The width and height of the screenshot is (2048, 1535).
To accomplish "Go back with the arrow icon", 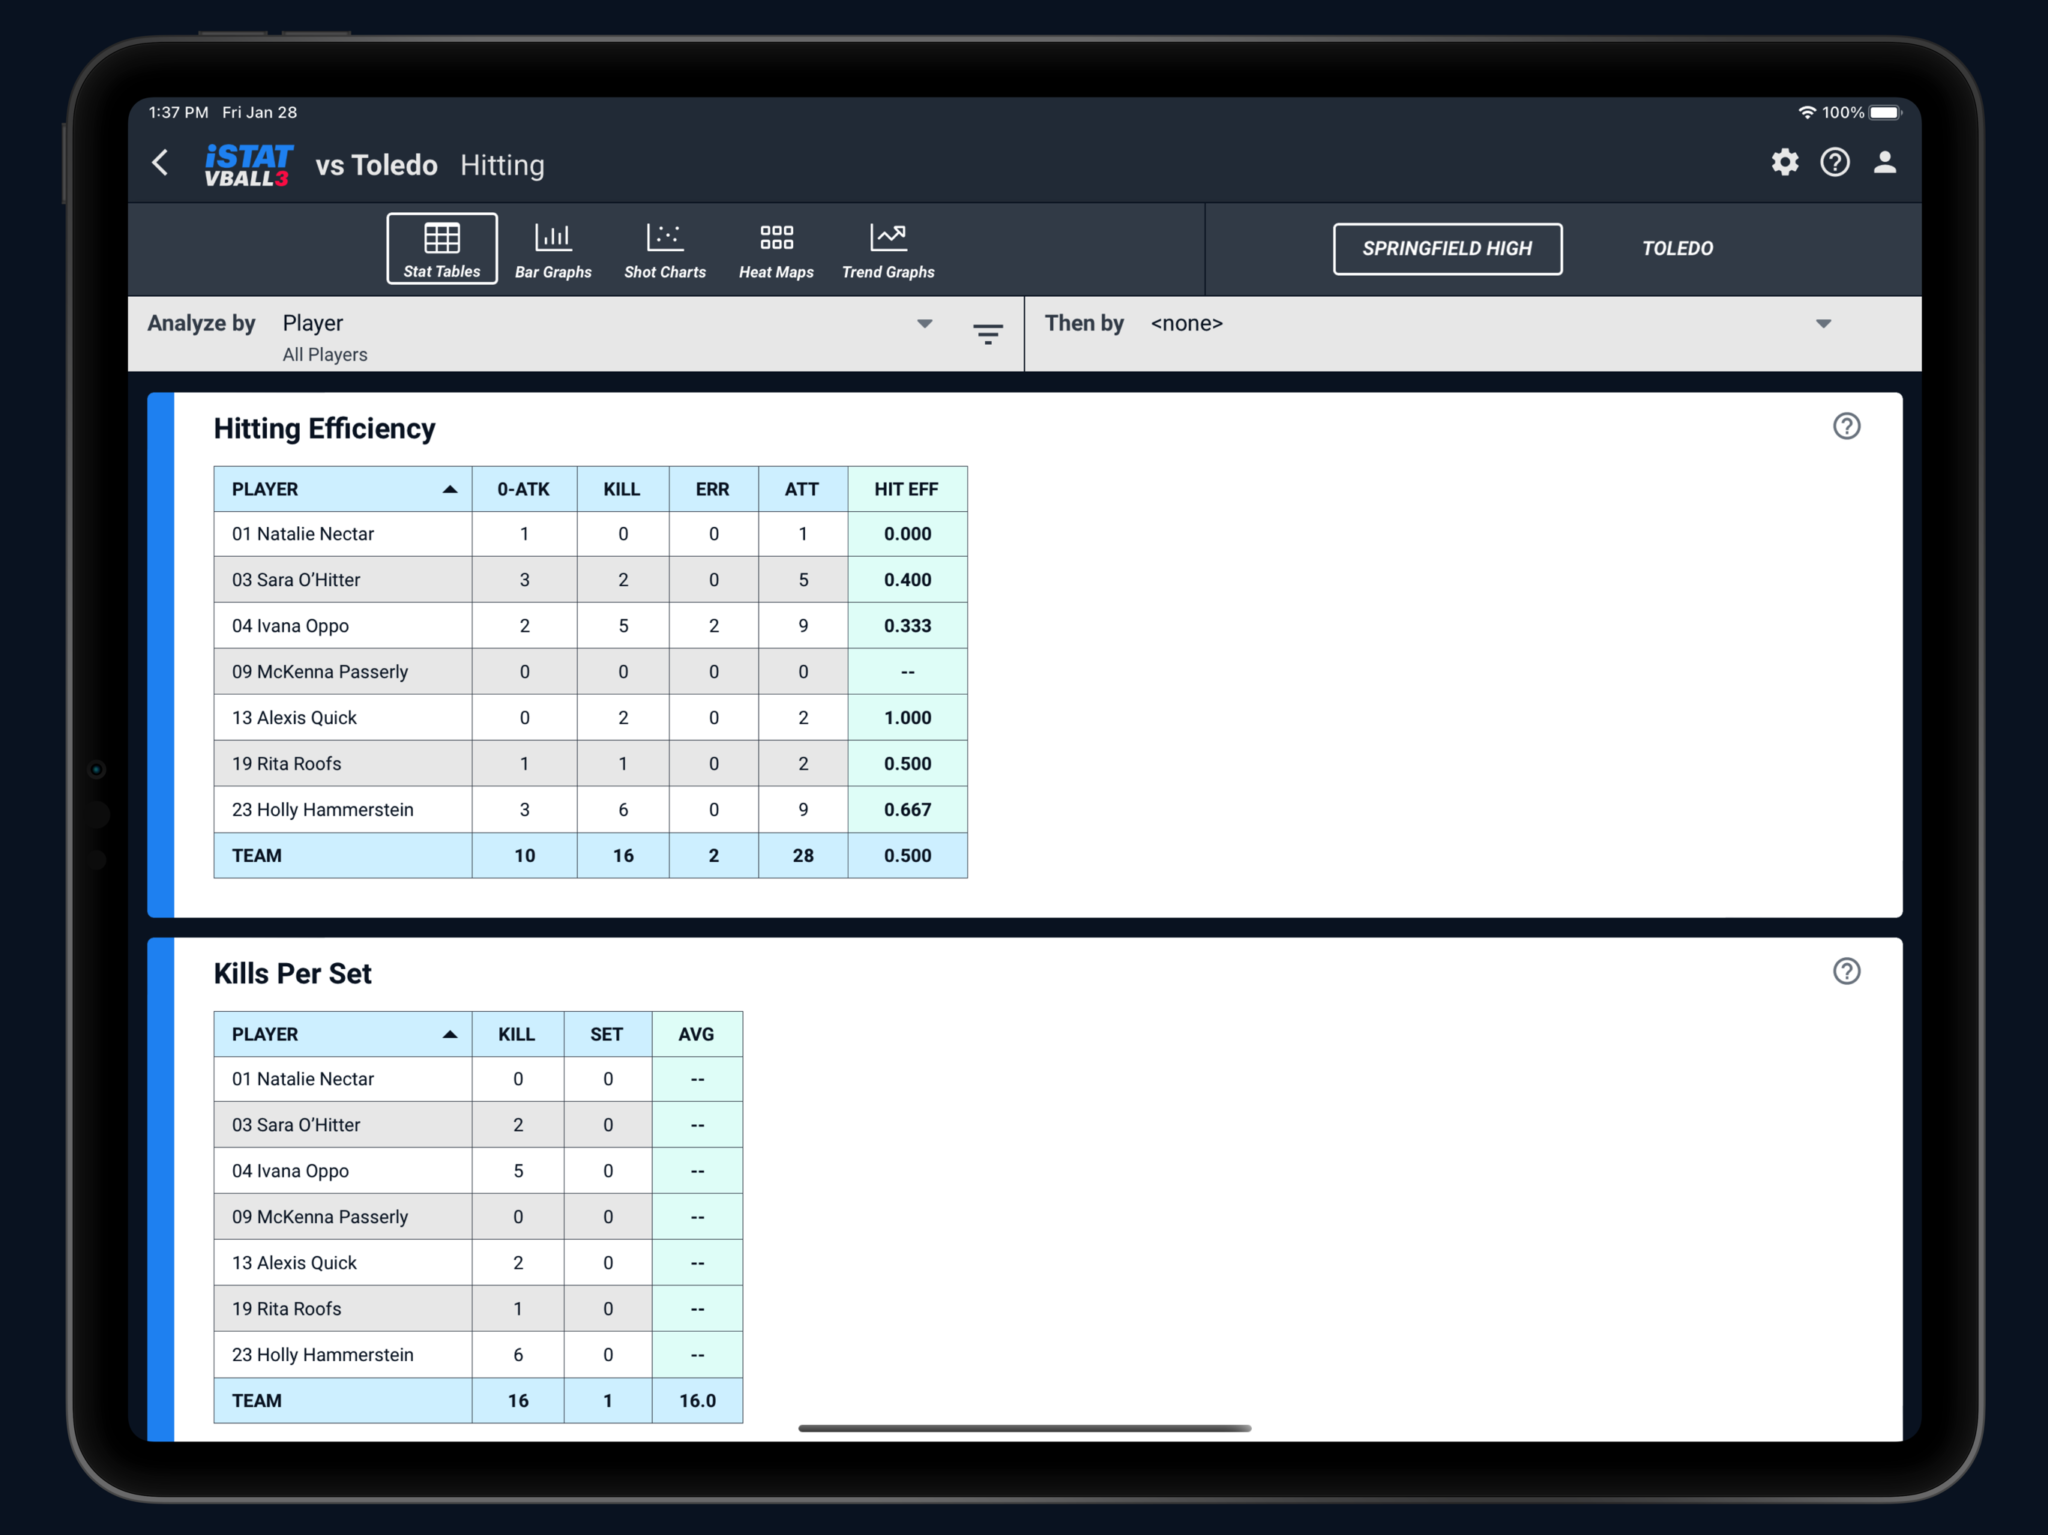I will 161,163.
